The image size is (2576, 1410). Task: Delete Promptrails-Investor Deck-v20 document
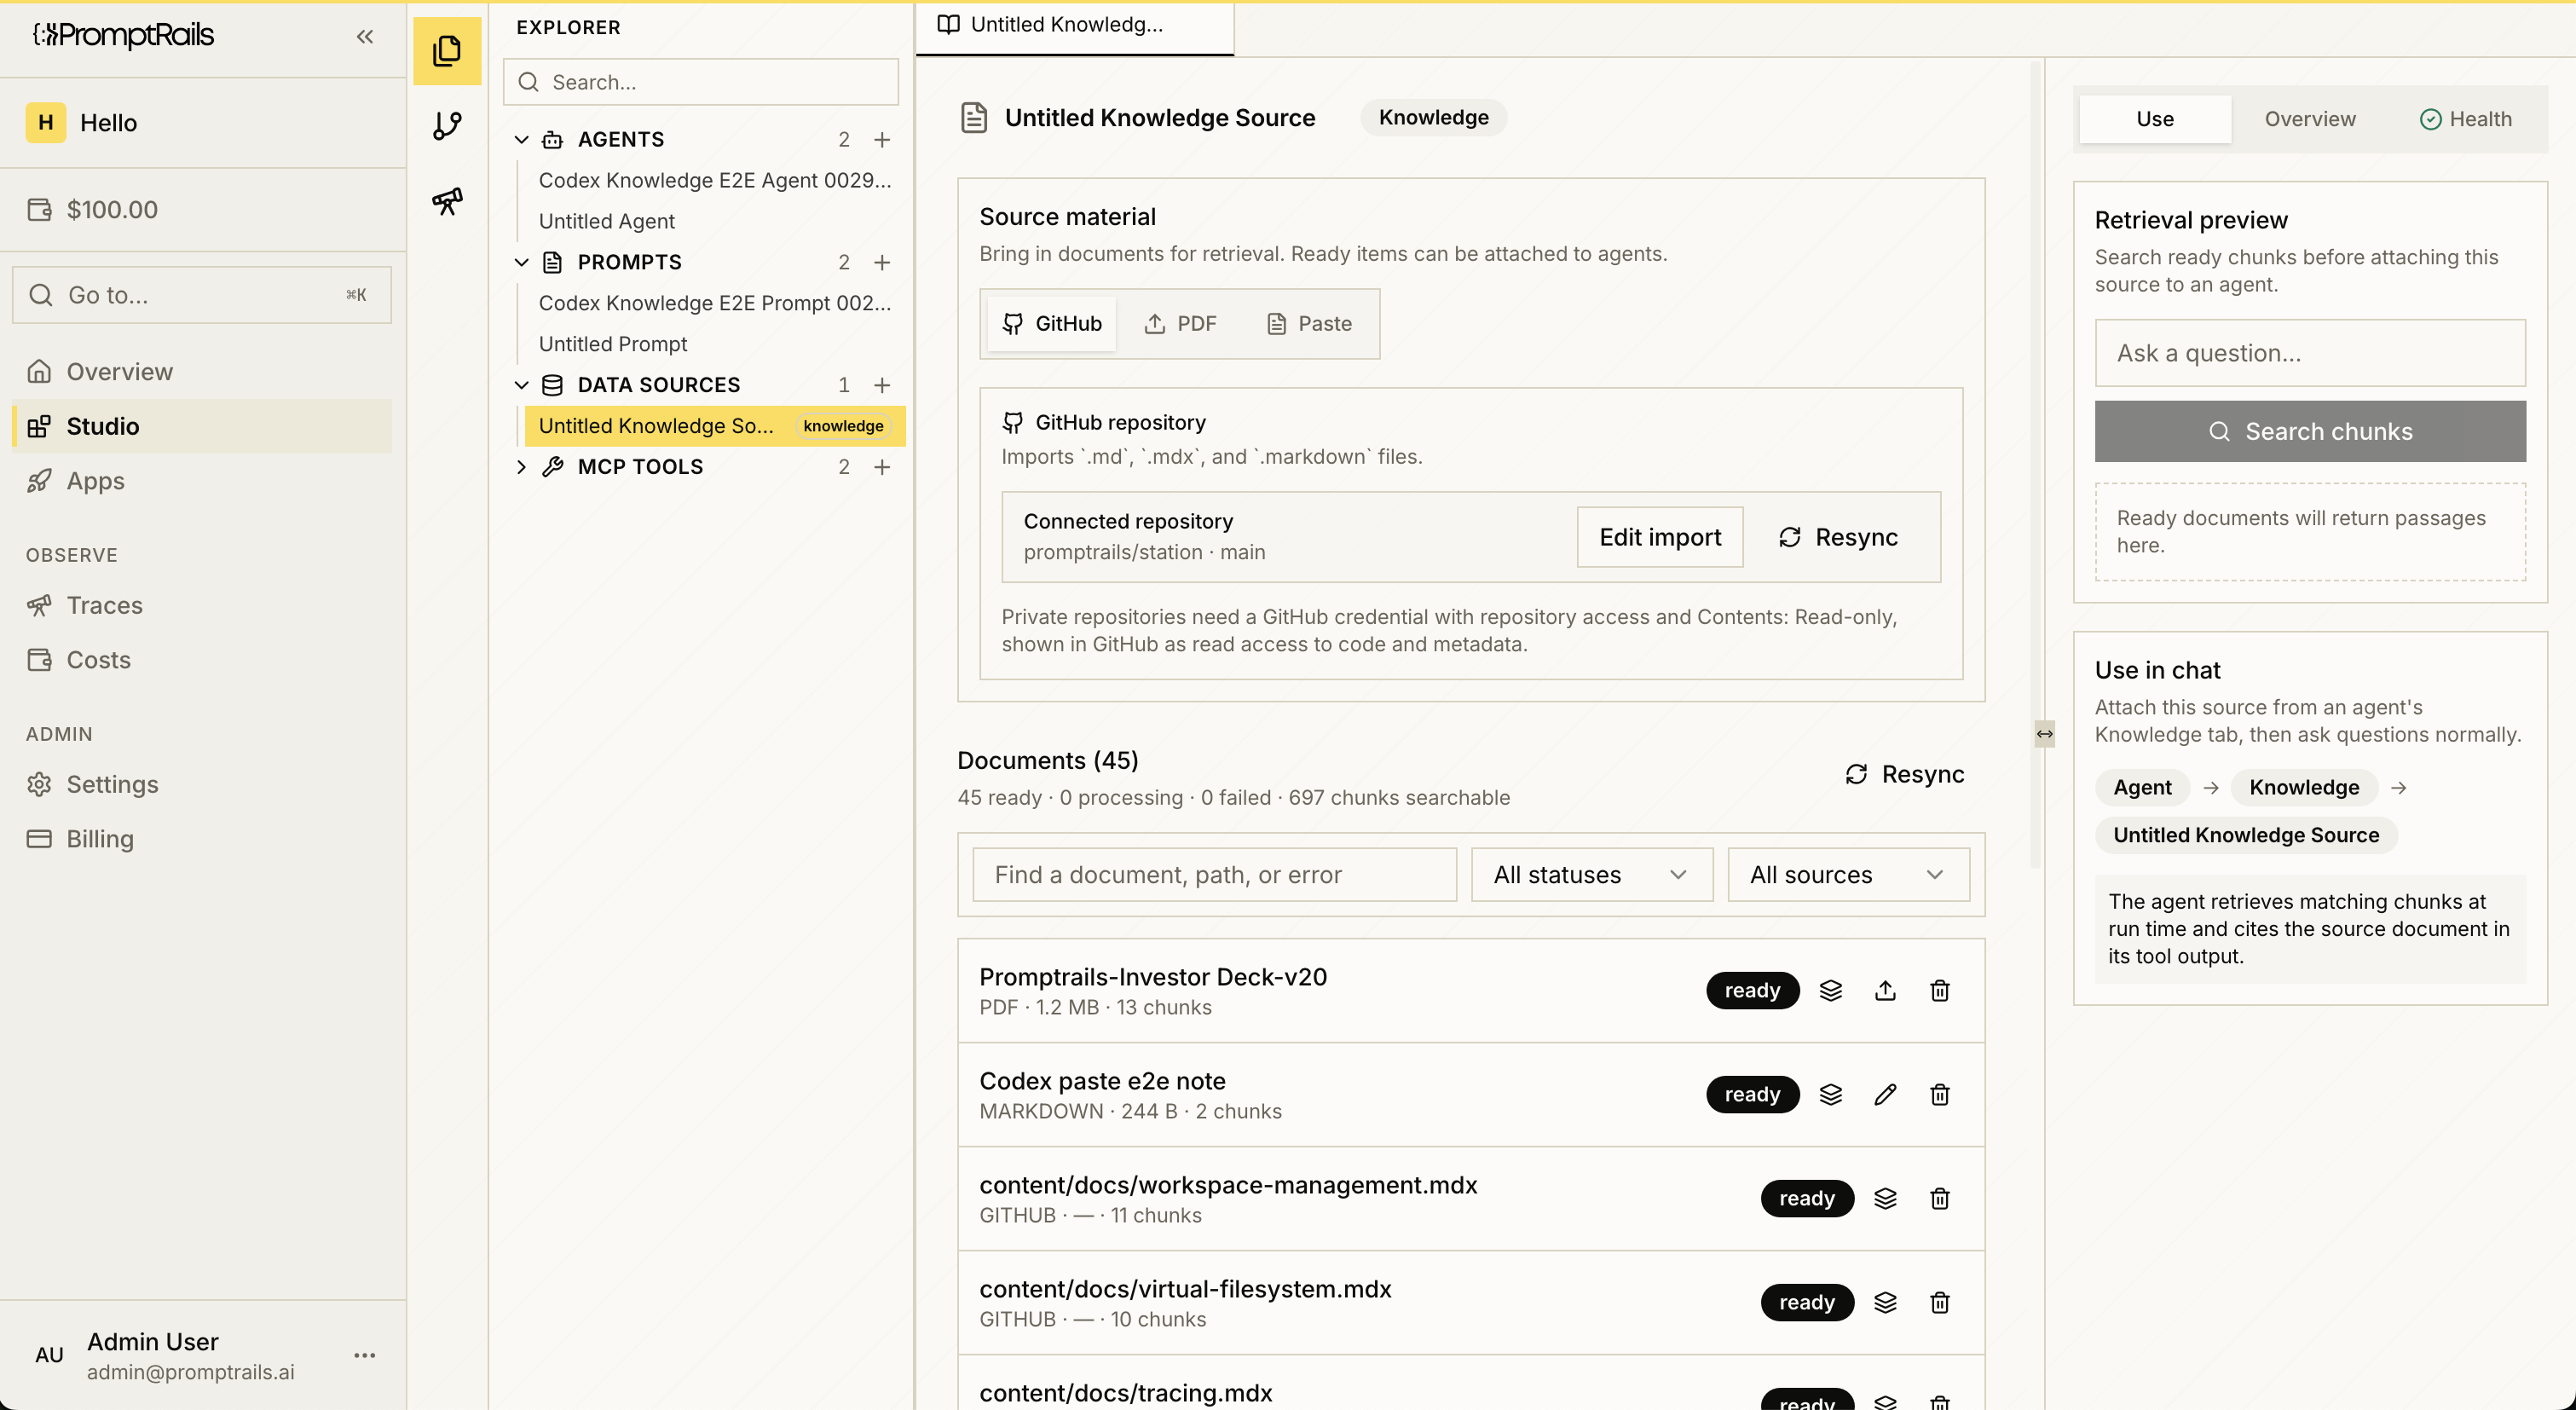(1940, 990)
